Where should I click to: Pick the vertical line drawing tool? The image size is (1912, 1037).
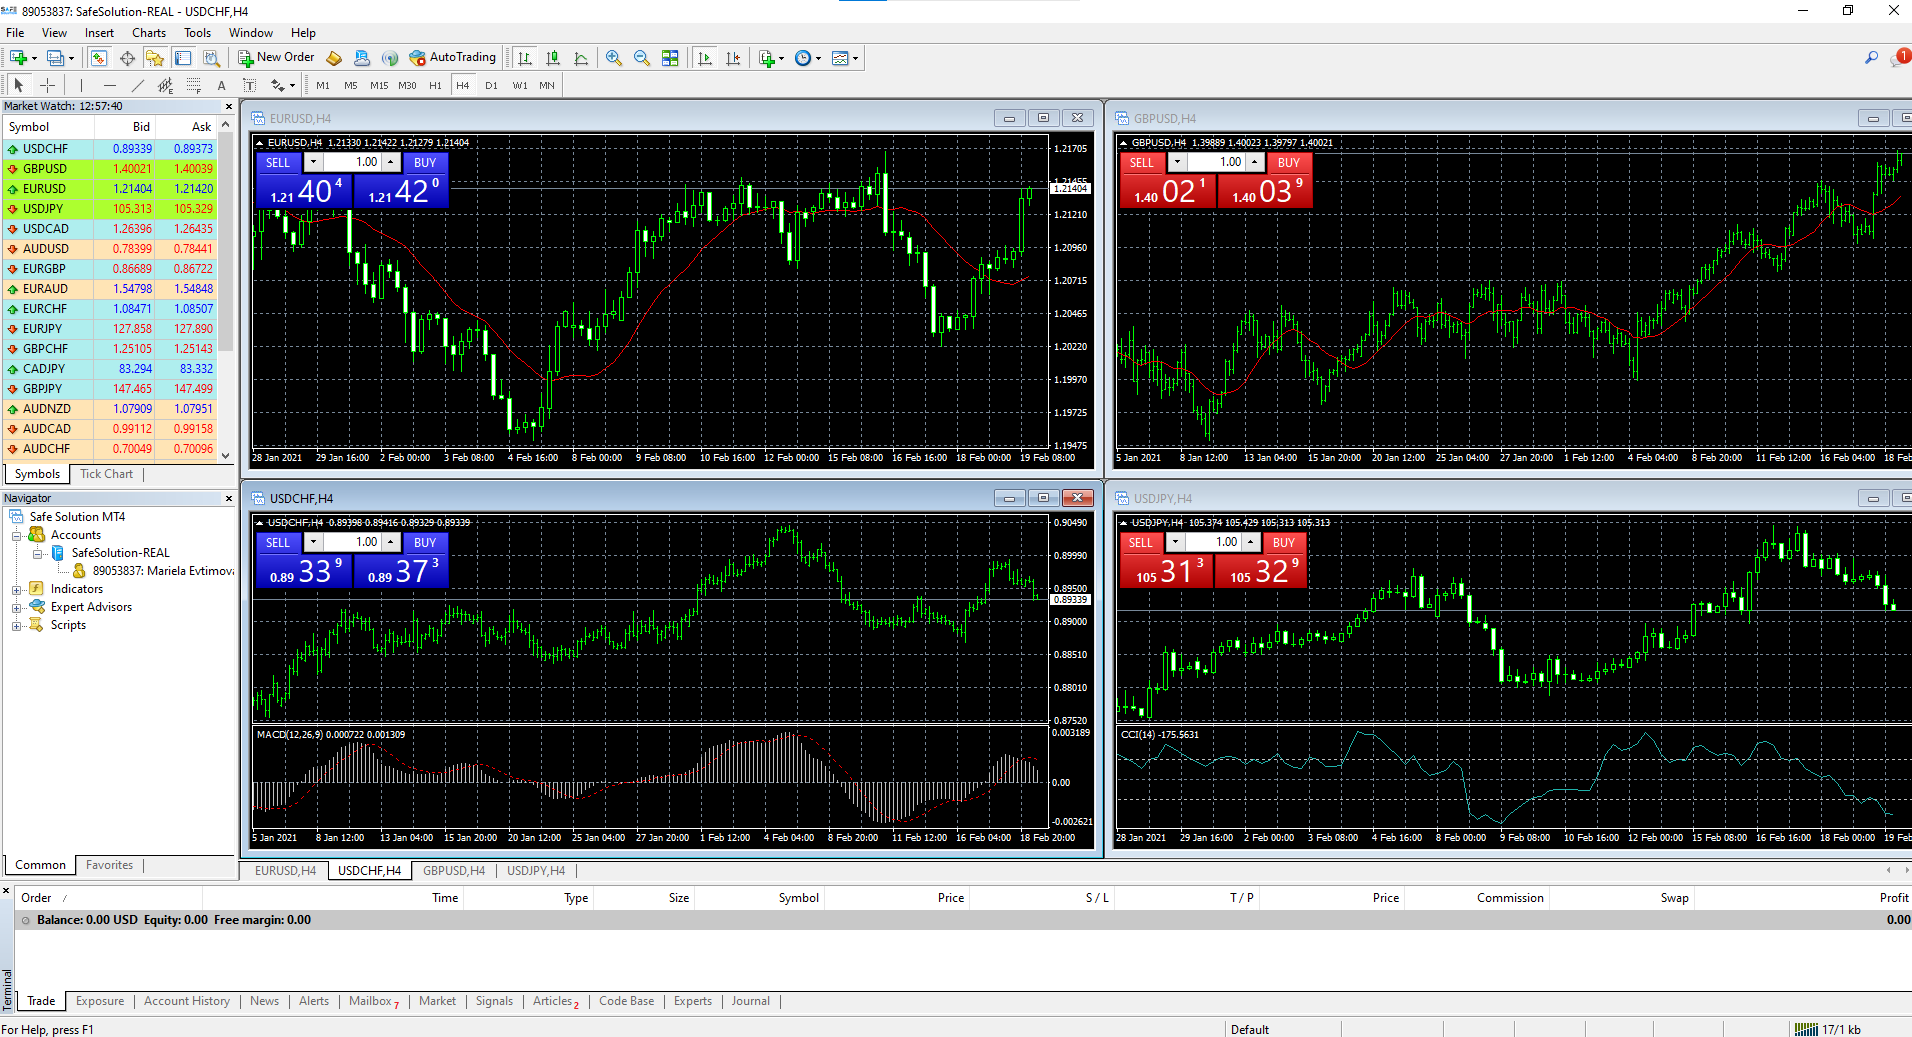[x=82, y=85]
